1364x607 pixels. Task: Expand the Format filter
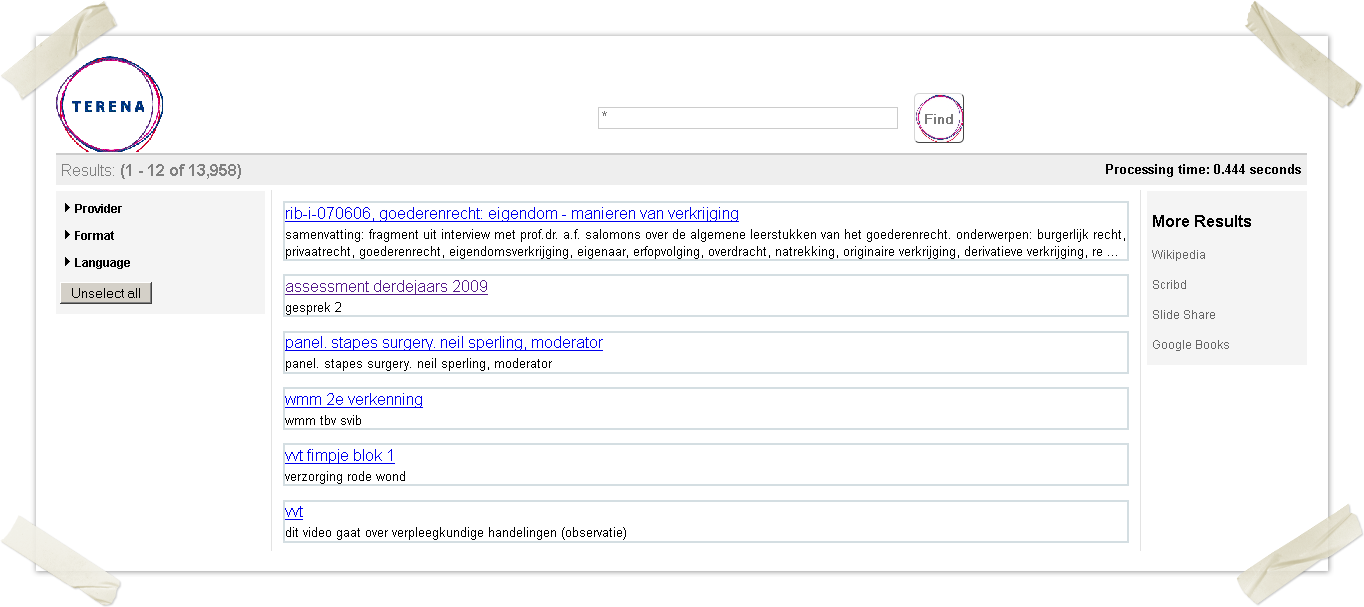click(x=94, y=236)
